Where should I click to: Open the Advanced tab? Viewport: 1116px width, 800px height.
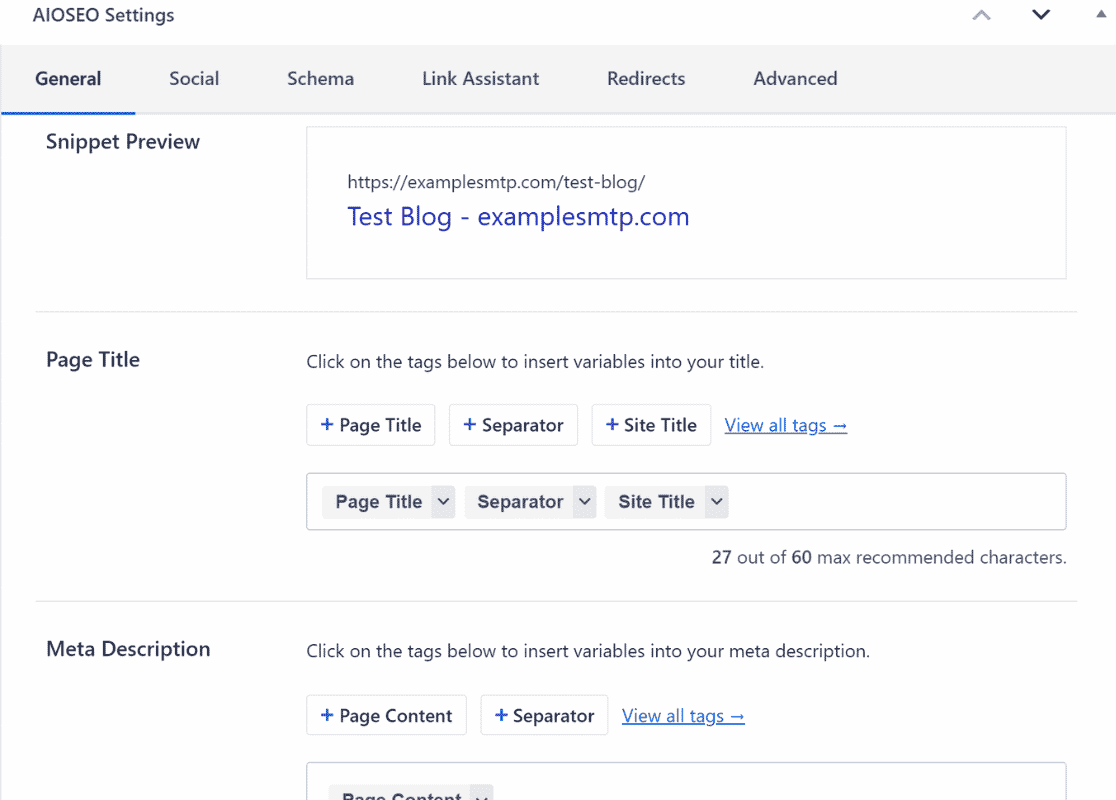click(x=795, y=79)
